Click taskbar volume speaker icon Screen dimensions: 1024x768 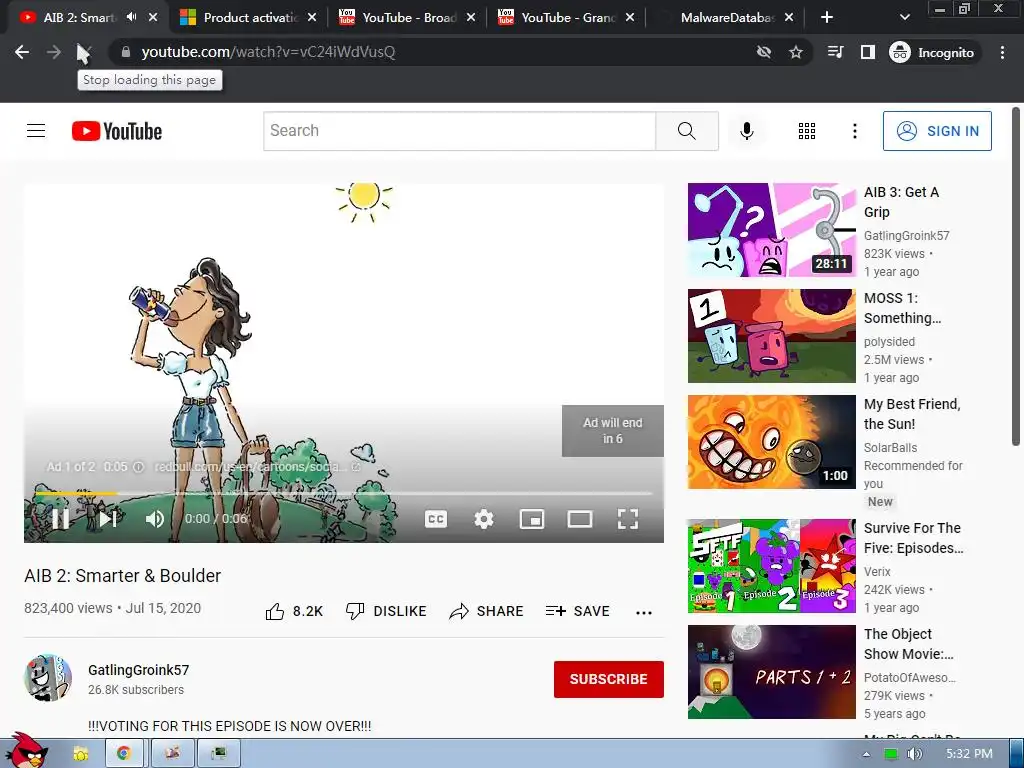pyautogui.click(x=914, y=754)
